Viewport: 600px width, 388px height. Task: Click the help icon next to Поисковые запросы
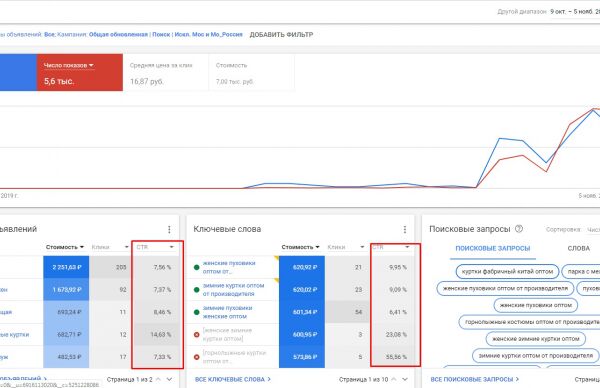[519, 229]
